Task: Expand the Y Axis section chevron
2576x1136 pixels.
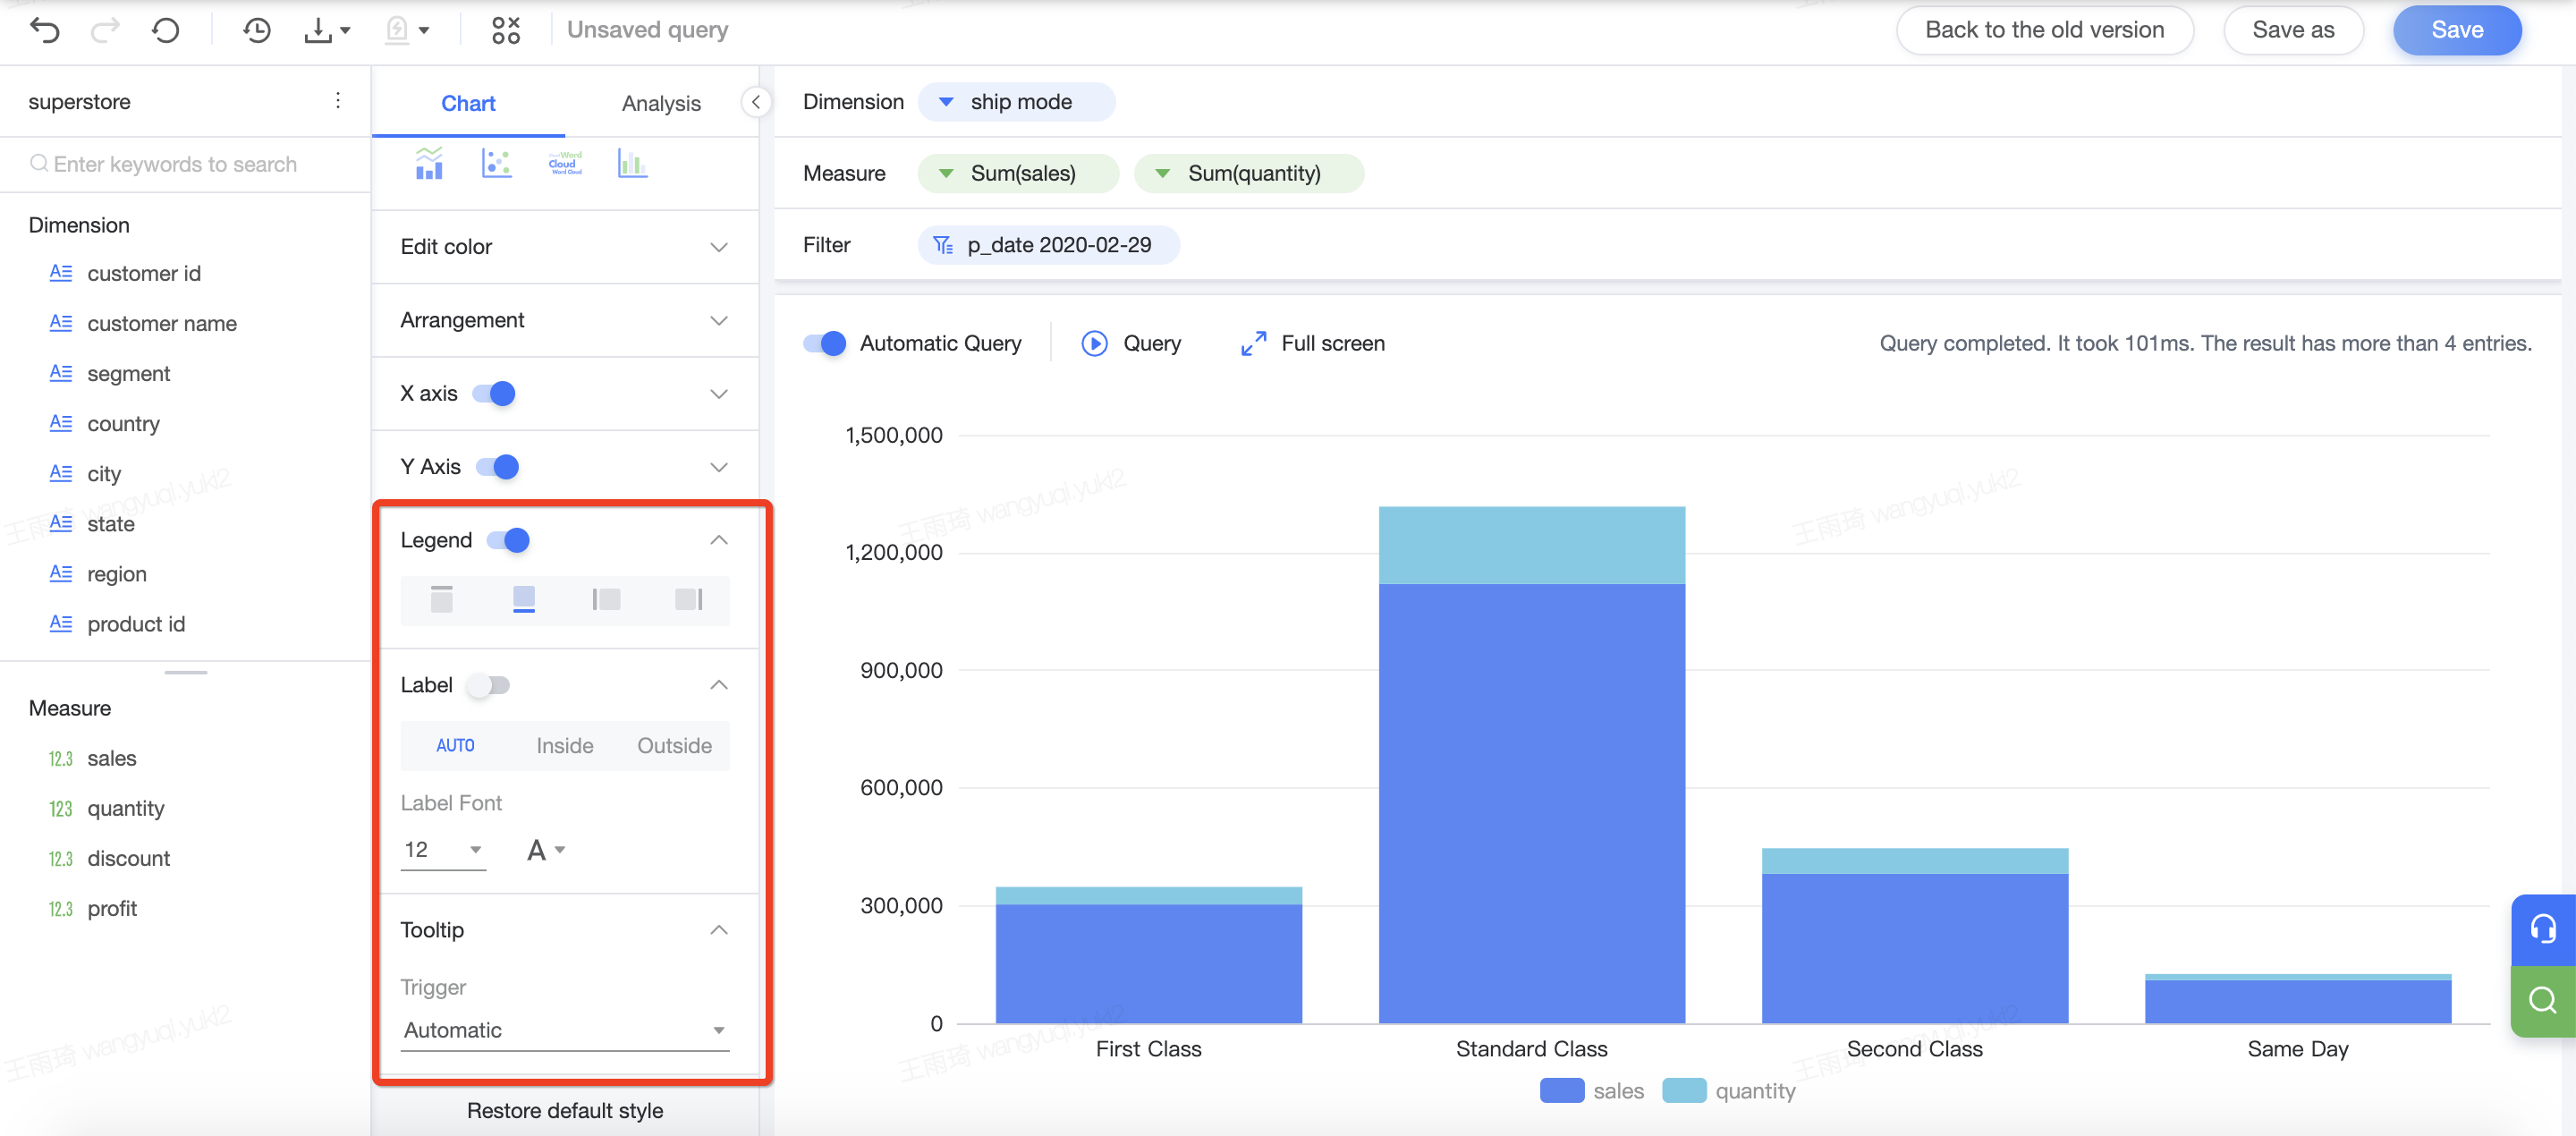Action: tap(719, 467)
